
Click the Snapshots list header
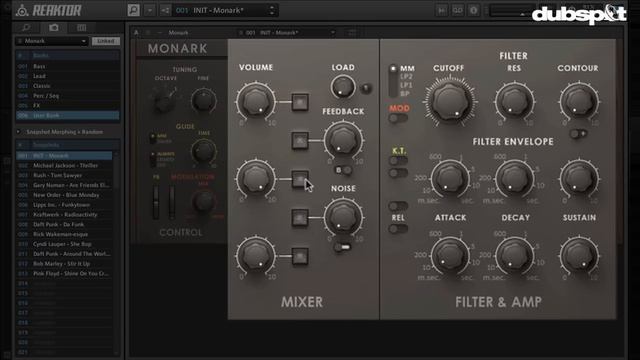(x=68, y=145)
